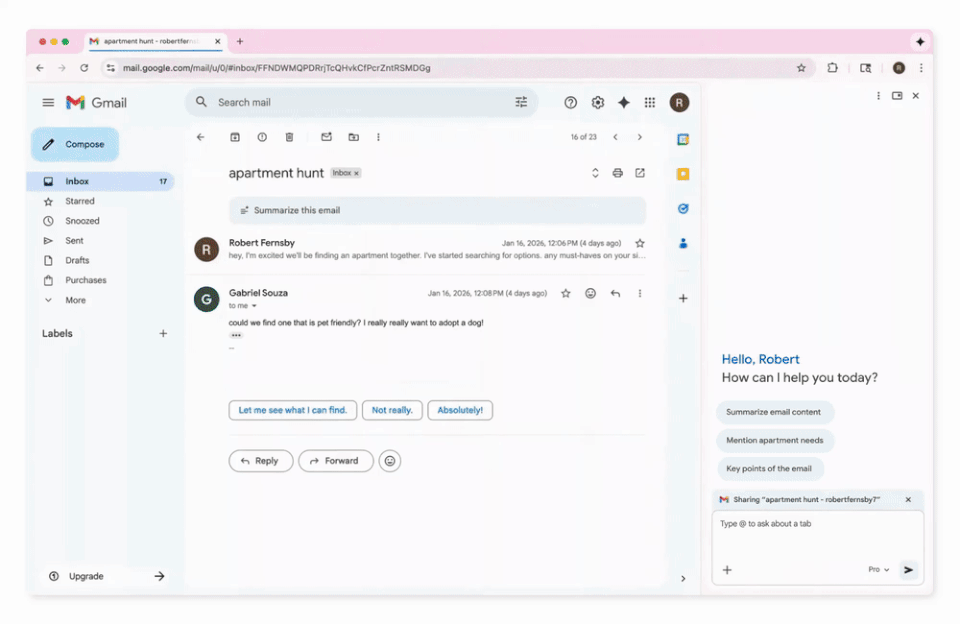Viewport: 960px width, 624px height.
Task: Archive the open email
Action: coord(235,137)
